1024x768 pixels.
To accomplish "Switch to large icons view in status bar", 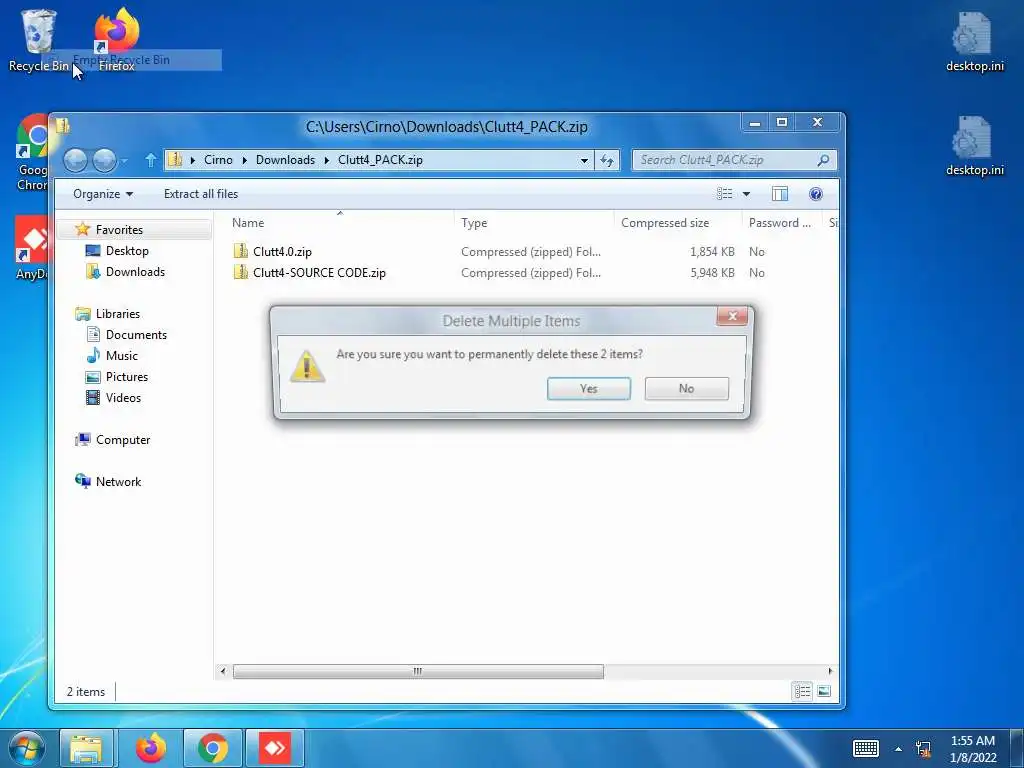I will pos(824,692).
